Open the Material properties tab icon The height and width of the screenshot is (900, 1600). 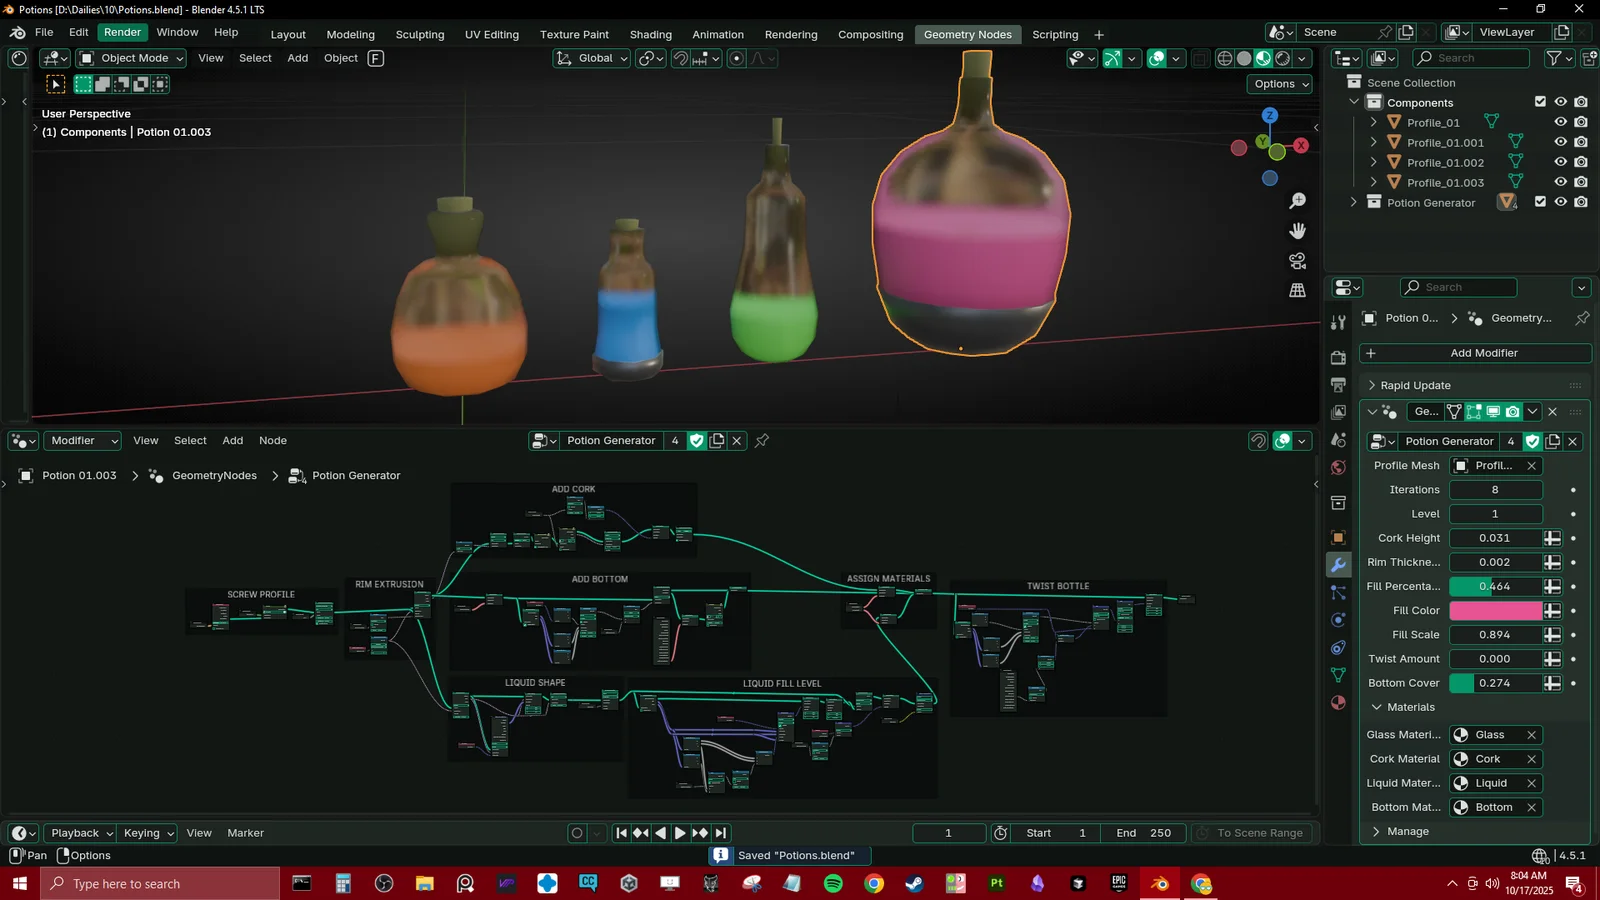coord(1338,702)
